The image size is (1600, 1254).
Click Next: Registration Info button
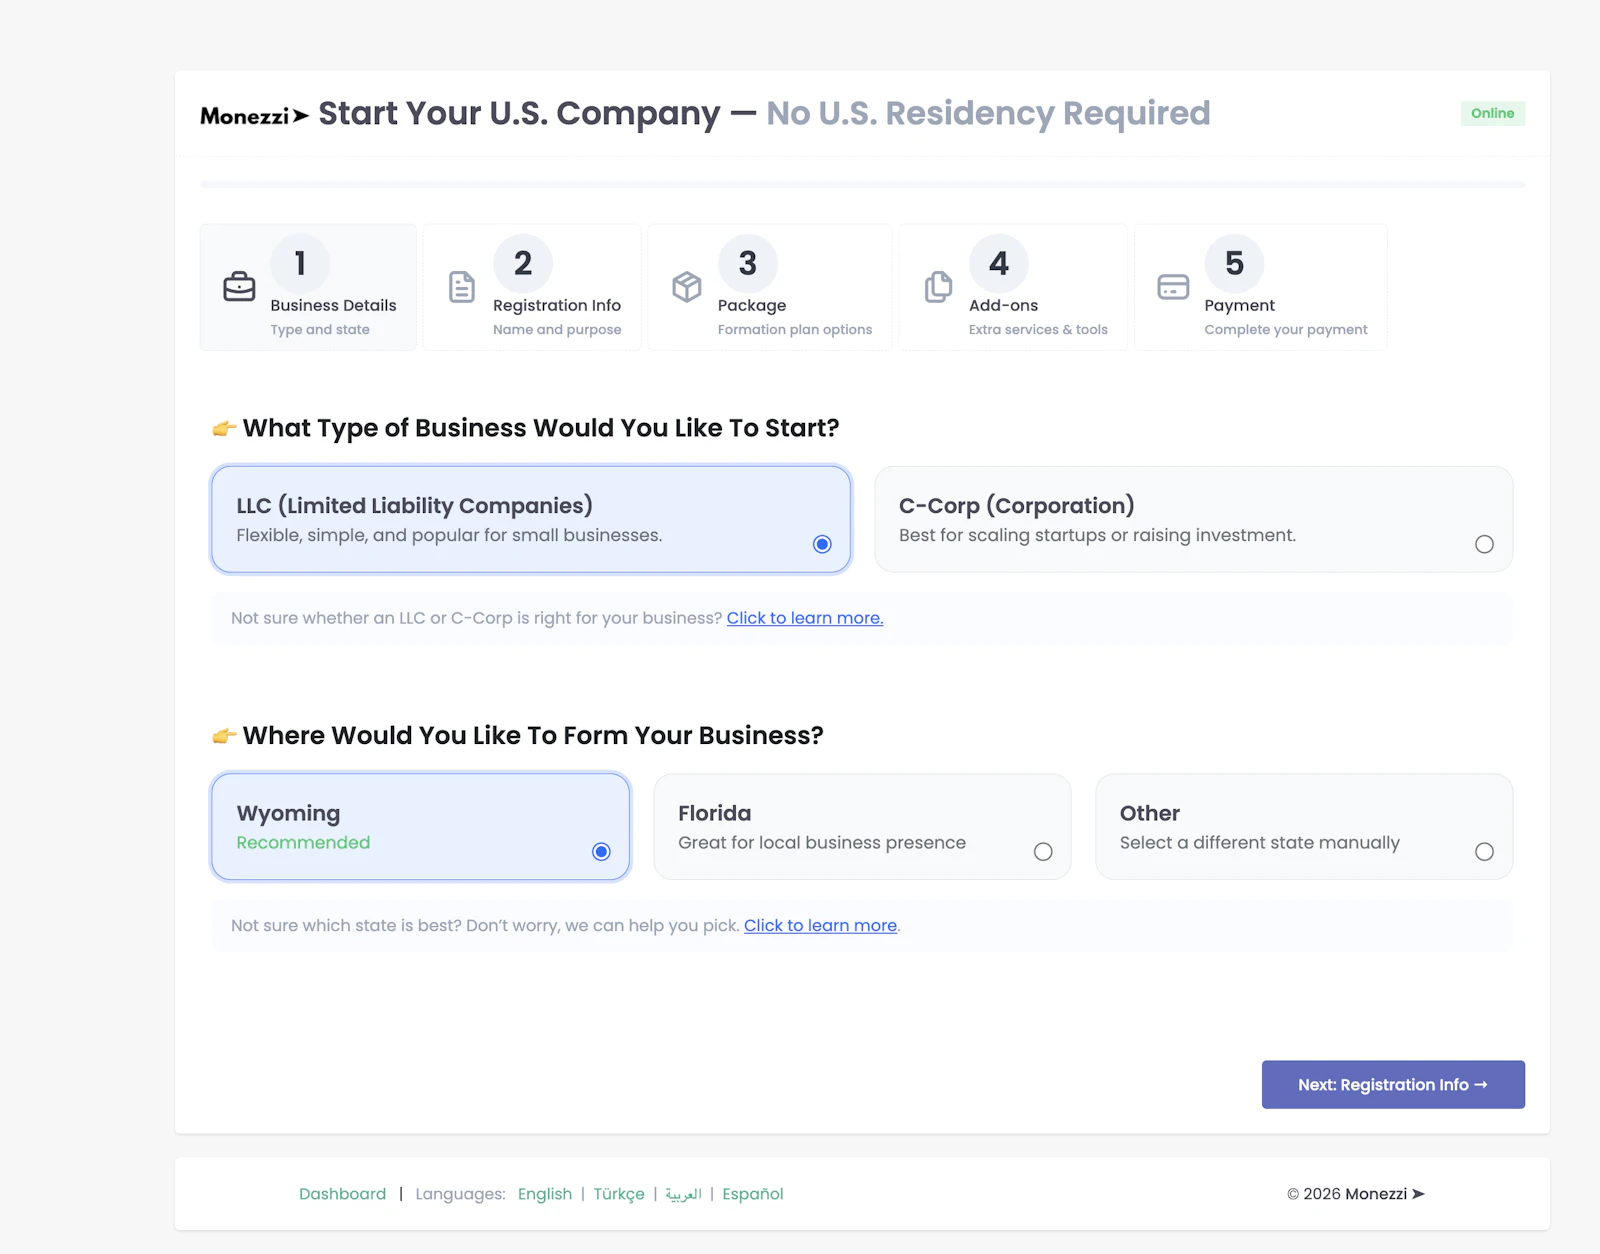pyautogui.click(x=1393, y=1085)
